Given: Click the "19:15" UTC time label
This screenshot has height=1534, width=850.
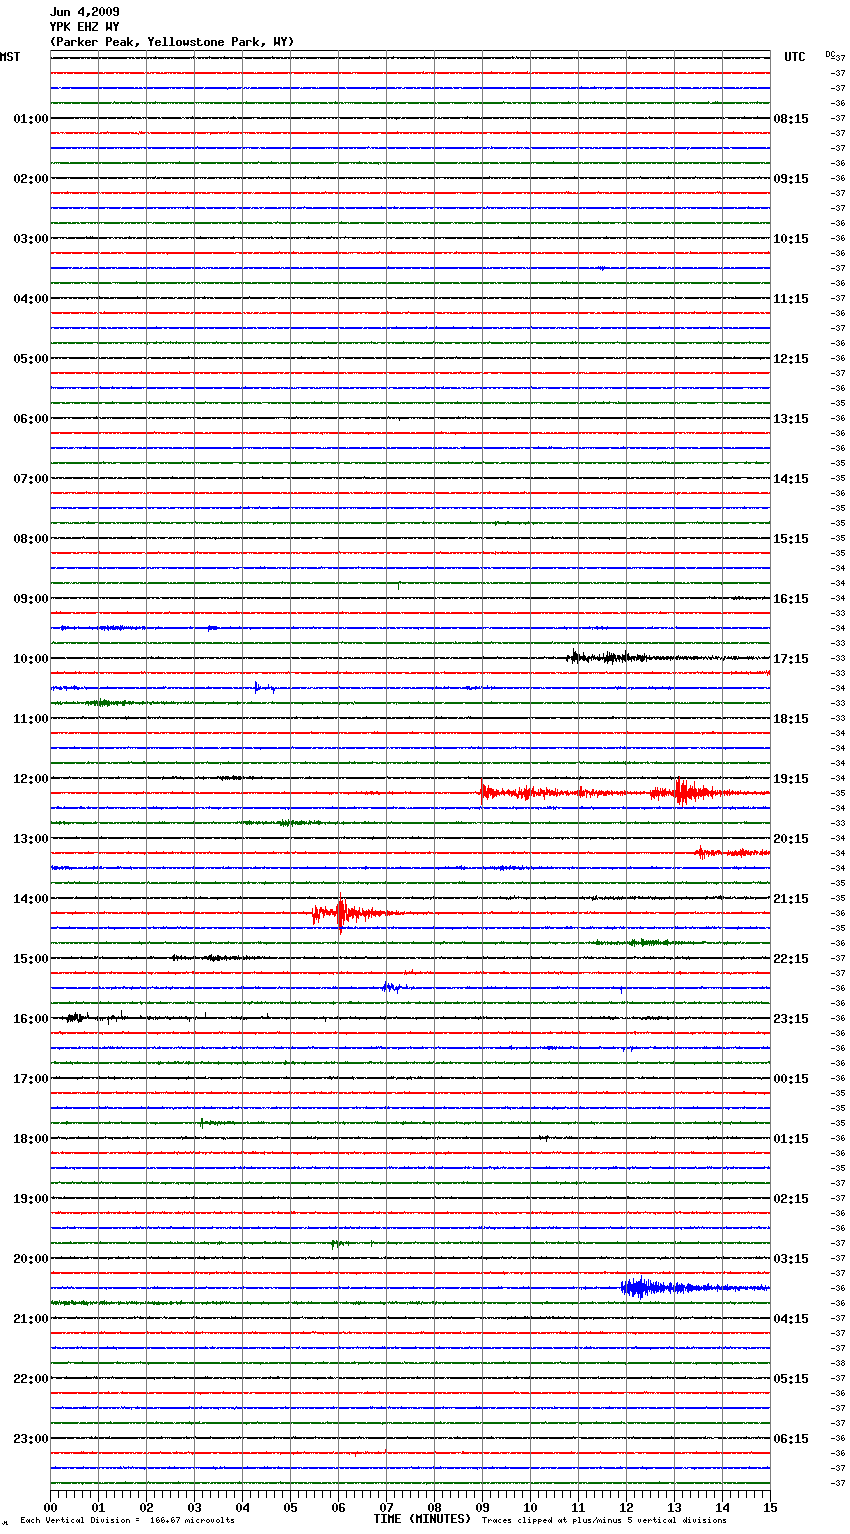Looking at the screenshot, I should pyautogui.click(x=791, y=779).
